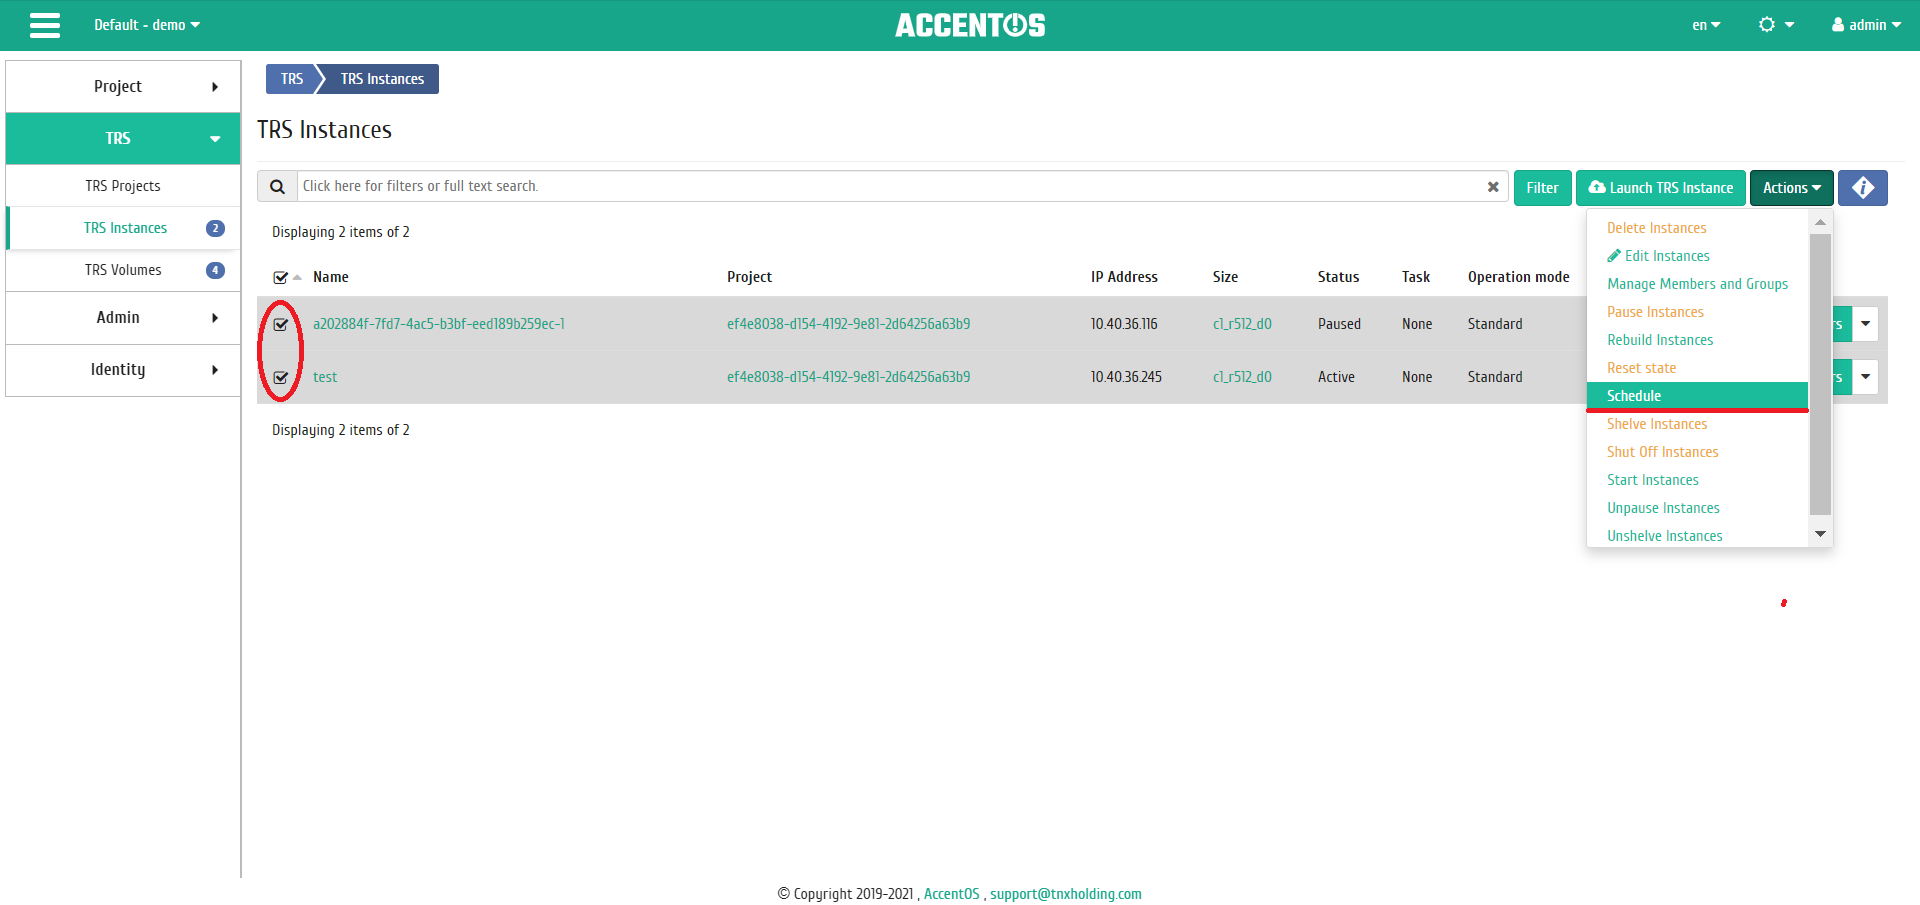Click cl_r512_d0 size in Active row
The height and width of the screenshot is (905, 1920).
point(1242,377)
